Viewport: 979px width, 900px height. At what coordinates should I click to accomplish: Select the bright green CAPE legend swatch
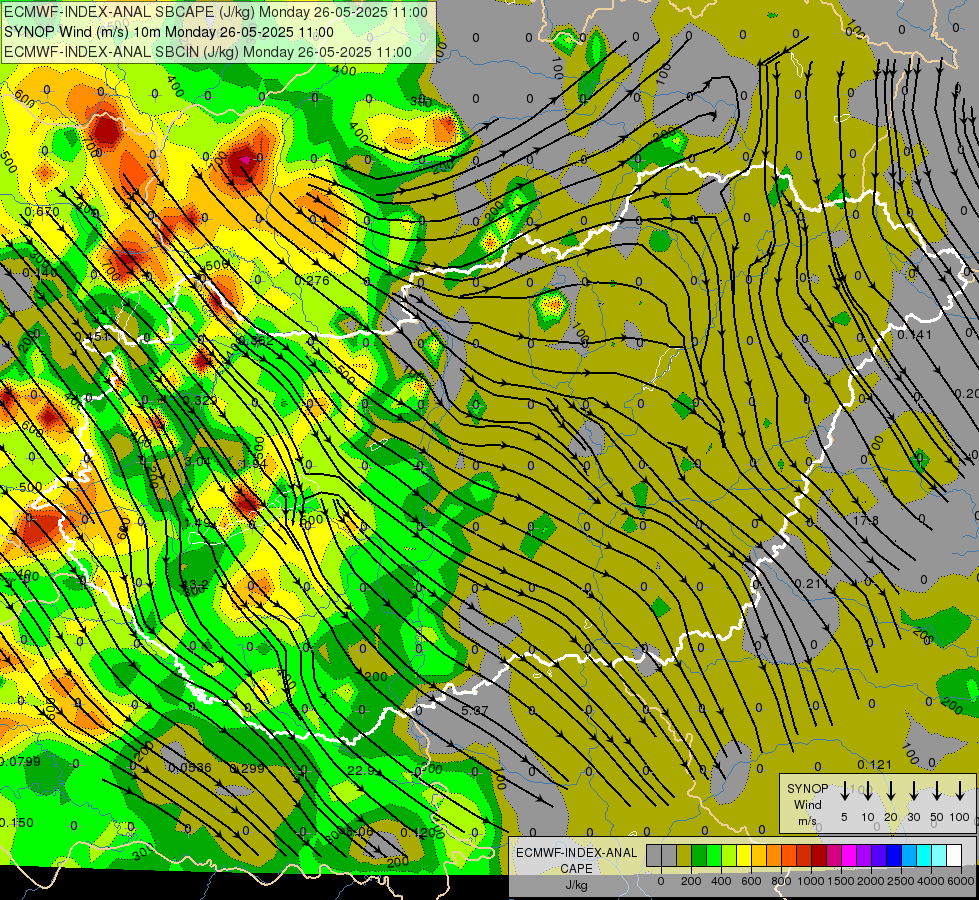click(714, 855)
